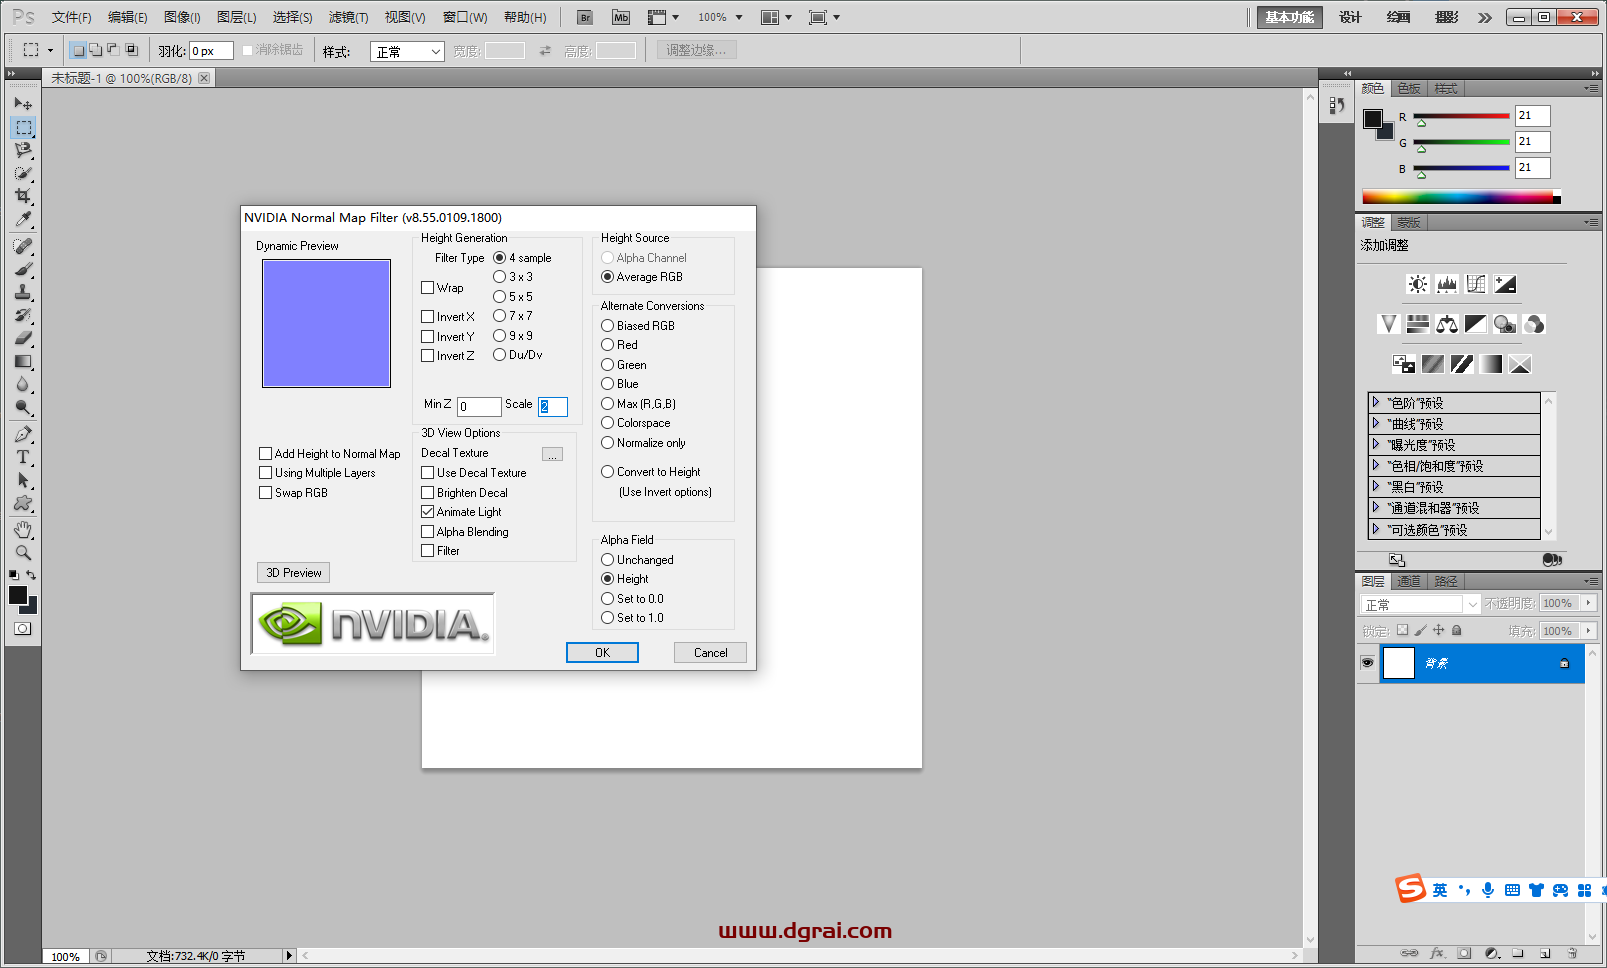Select the Spot Healing Brush tool

[x=23, y=246]
